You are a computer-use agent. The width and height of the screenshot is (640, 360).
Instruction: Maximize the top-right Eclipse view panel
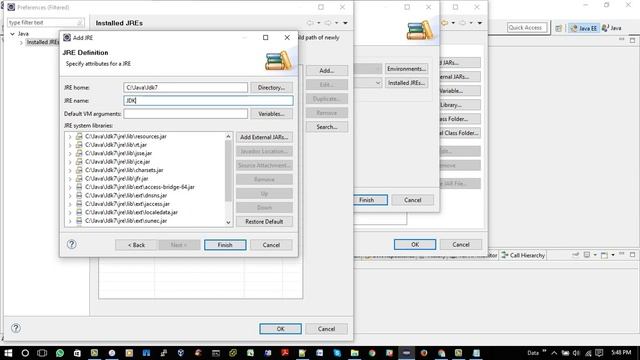coord(632,40)
